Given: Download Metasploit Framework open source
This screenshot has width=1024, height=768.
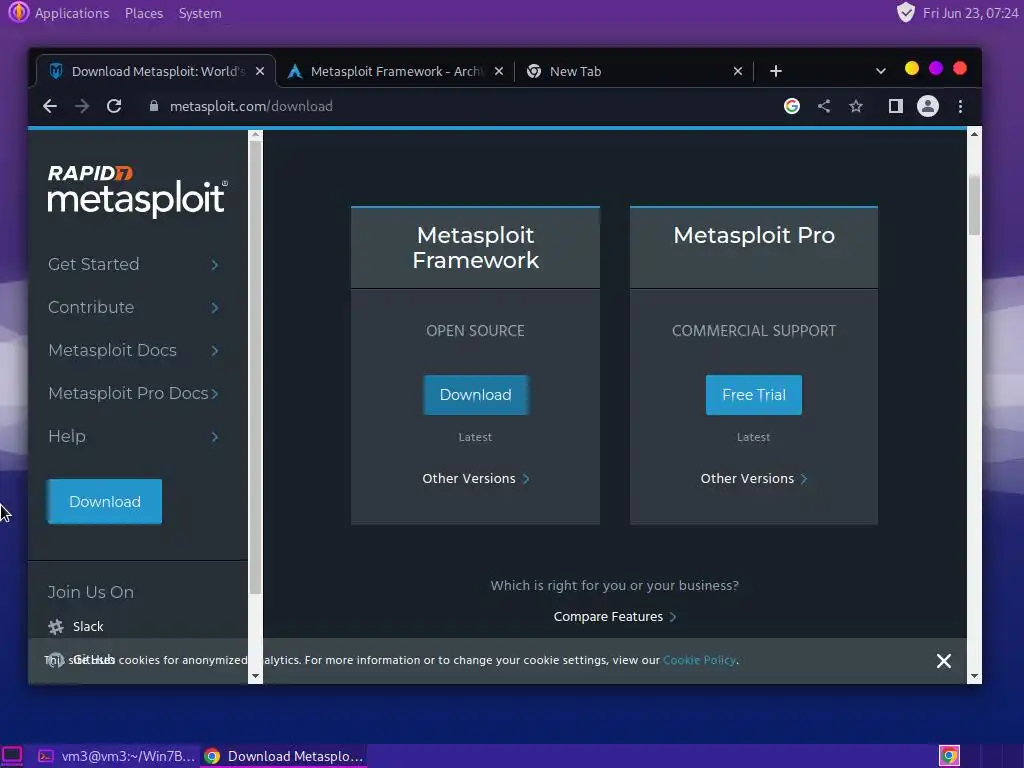Looking at the screenshot, I should tap(475, 394).
